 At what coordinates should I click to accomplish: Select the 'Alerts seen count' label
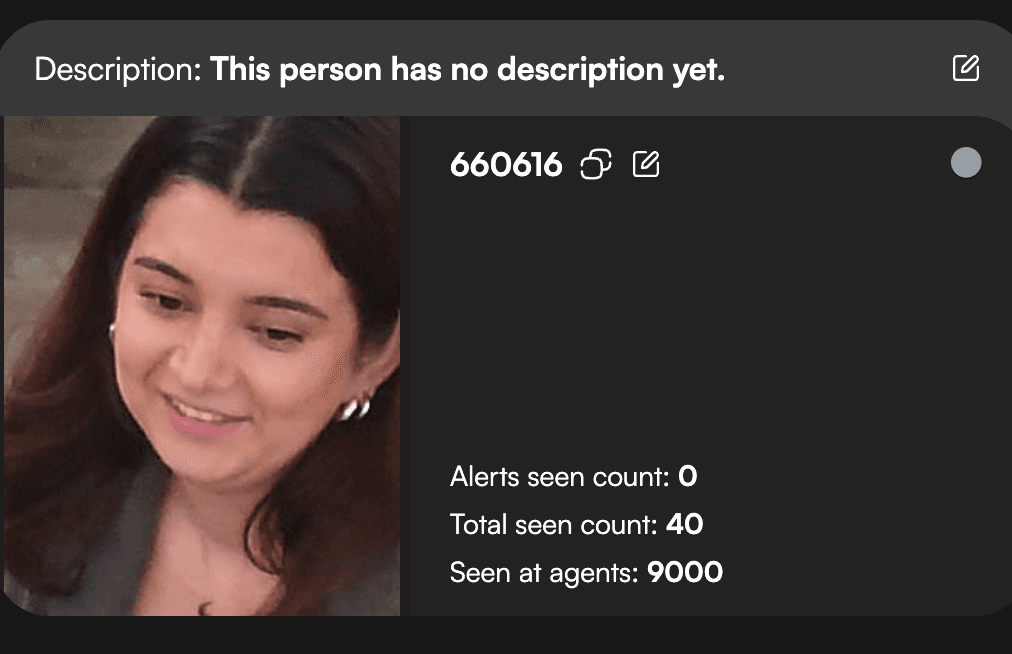tap(560, 477)
